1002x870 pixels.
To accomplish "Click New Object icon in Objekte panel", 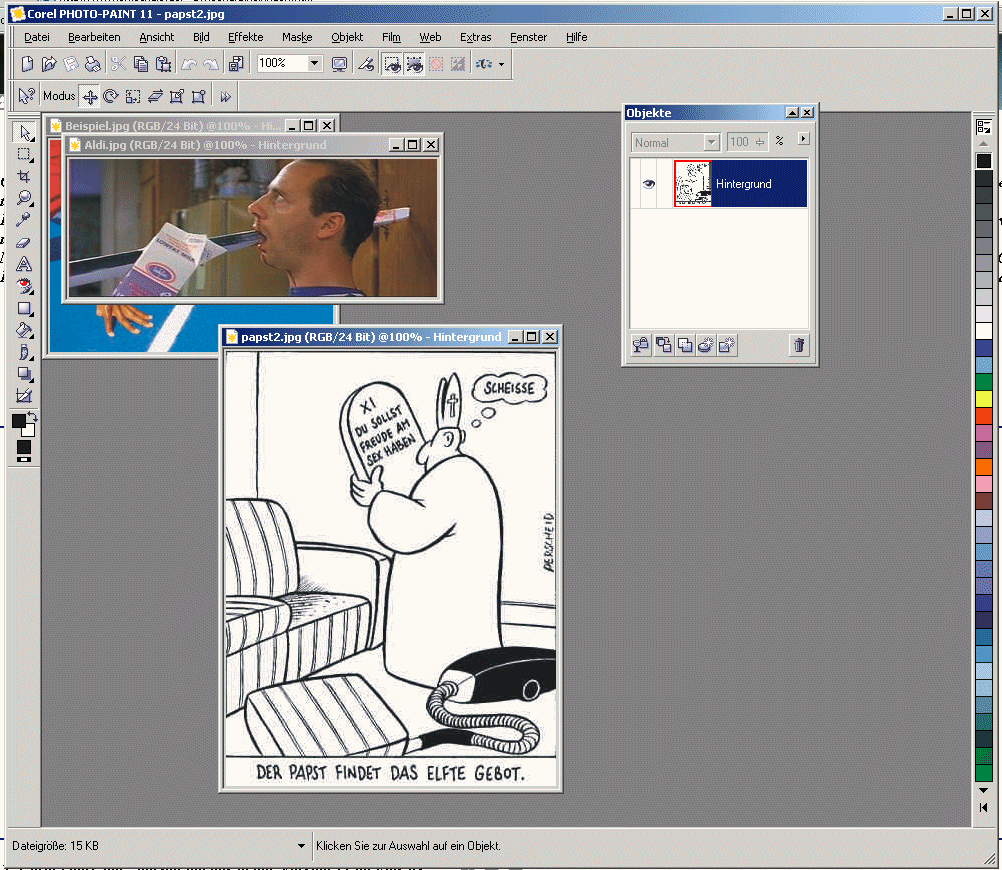I will pos(727,345).
